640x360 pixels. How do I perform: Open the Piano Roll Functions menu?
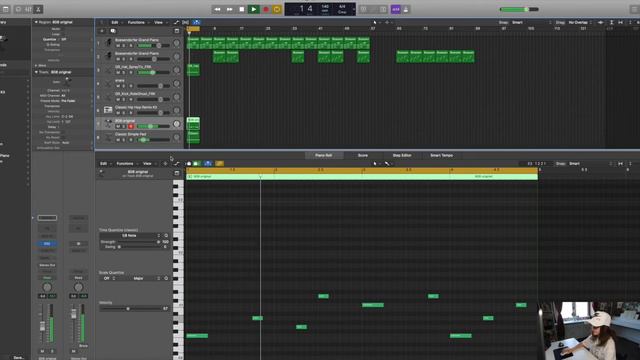coord(126,164)
